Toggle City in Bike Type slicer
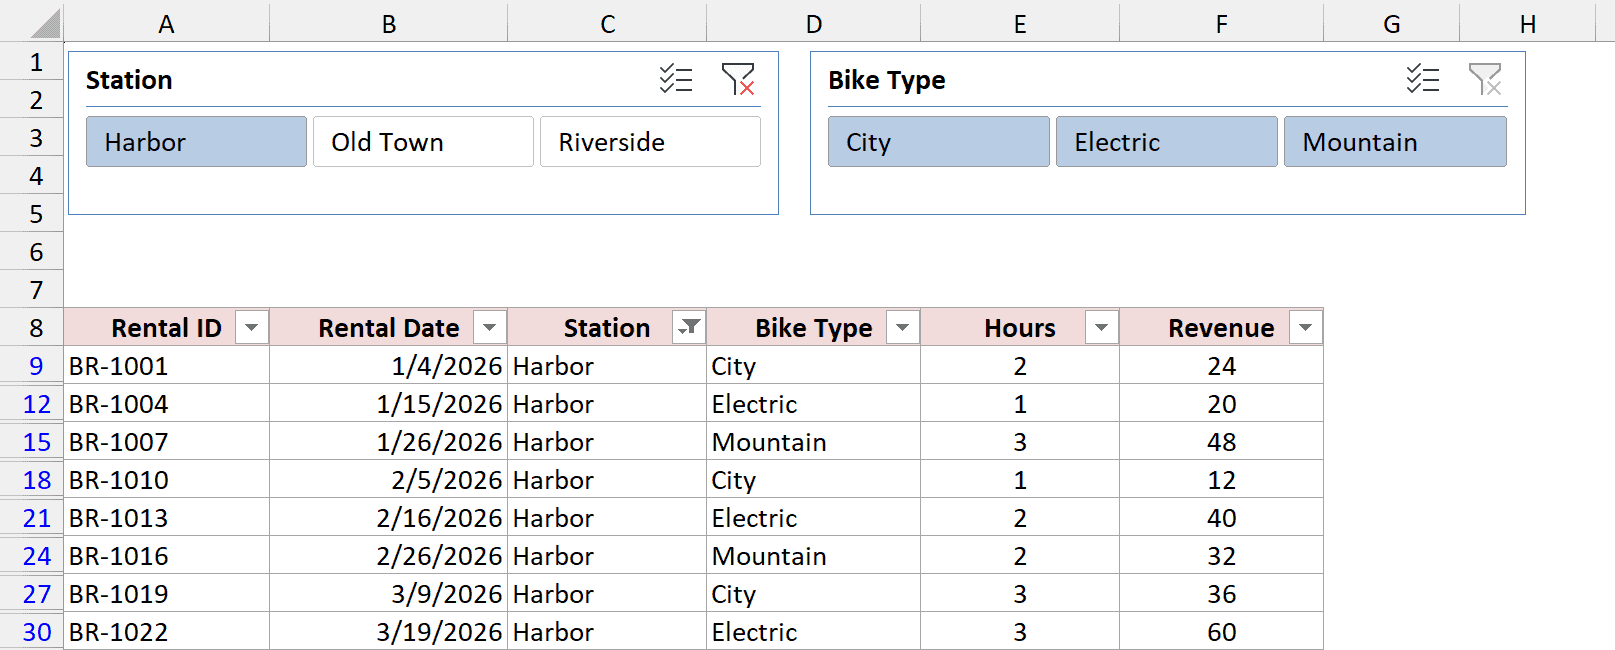This screenshot has height=650, width=1615. coord(939,141)
